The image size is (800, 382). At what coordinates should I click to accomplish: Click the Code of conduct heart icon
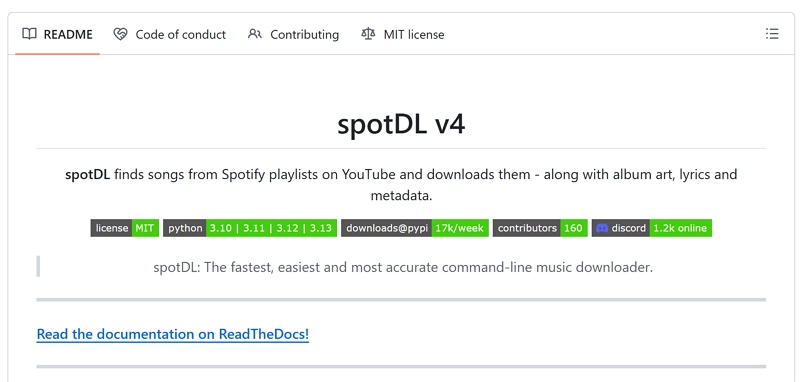[x=120, y=34]
